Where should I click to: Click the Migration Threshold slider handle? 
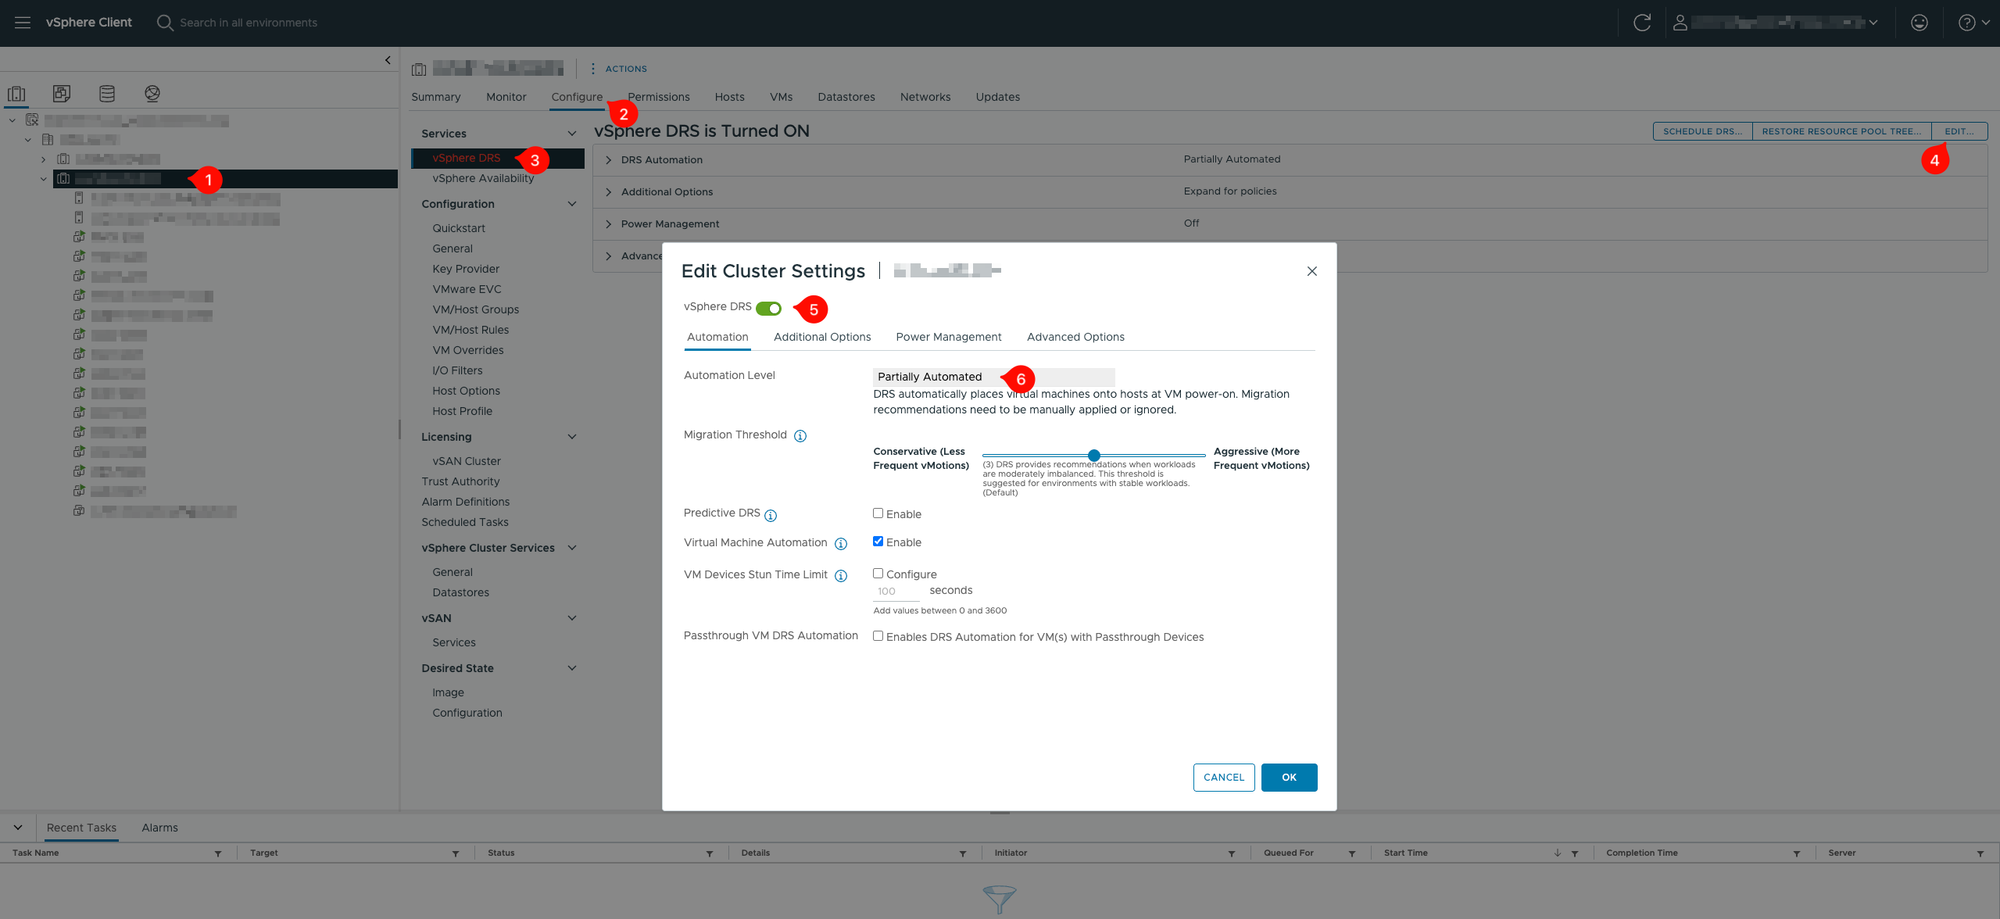pos(1094,455)
